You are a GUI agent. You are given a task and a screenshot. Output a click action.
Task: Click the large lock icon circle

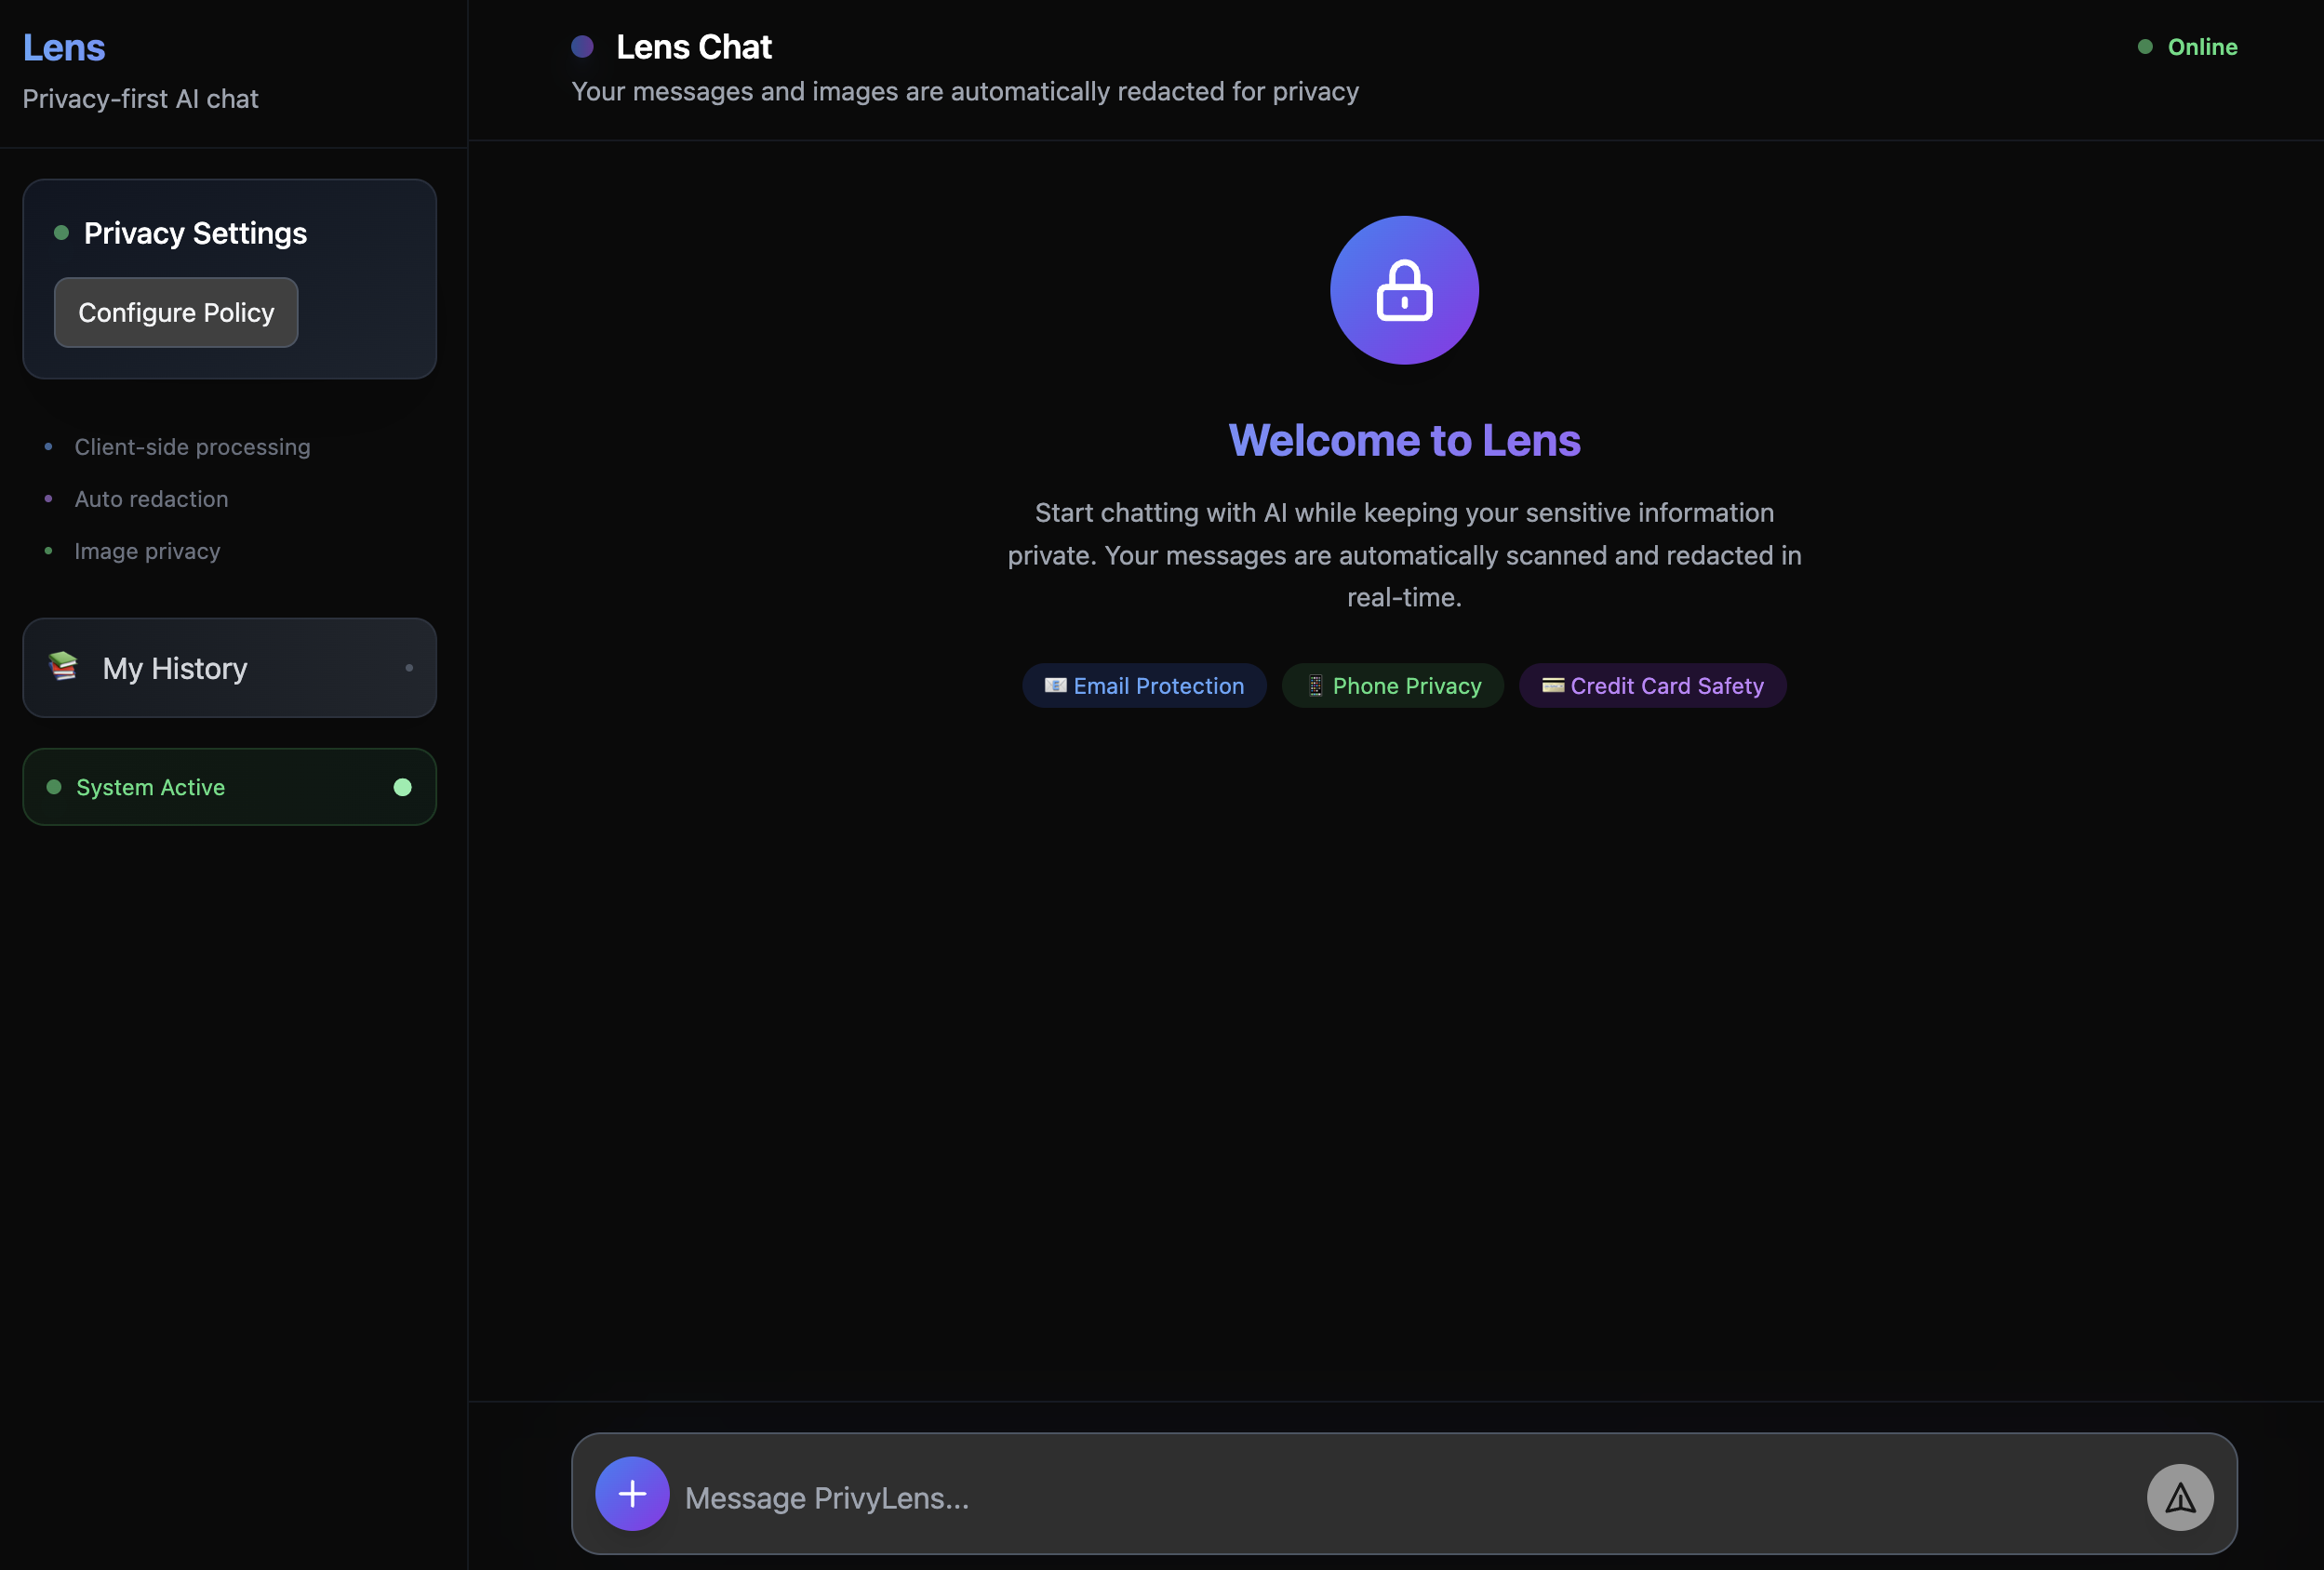point(1403,290)
